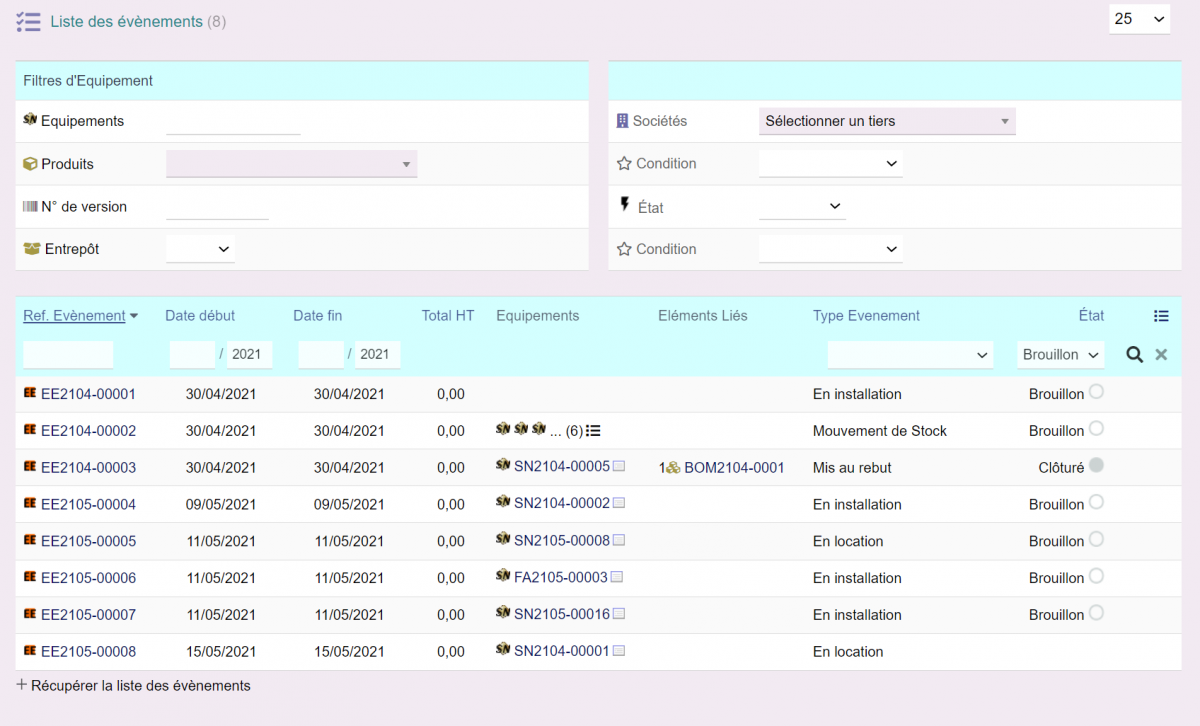Screen dimensions: 1200x726
Task: Open the Brouillon state filter dropdown
Action: (1061, 355)
